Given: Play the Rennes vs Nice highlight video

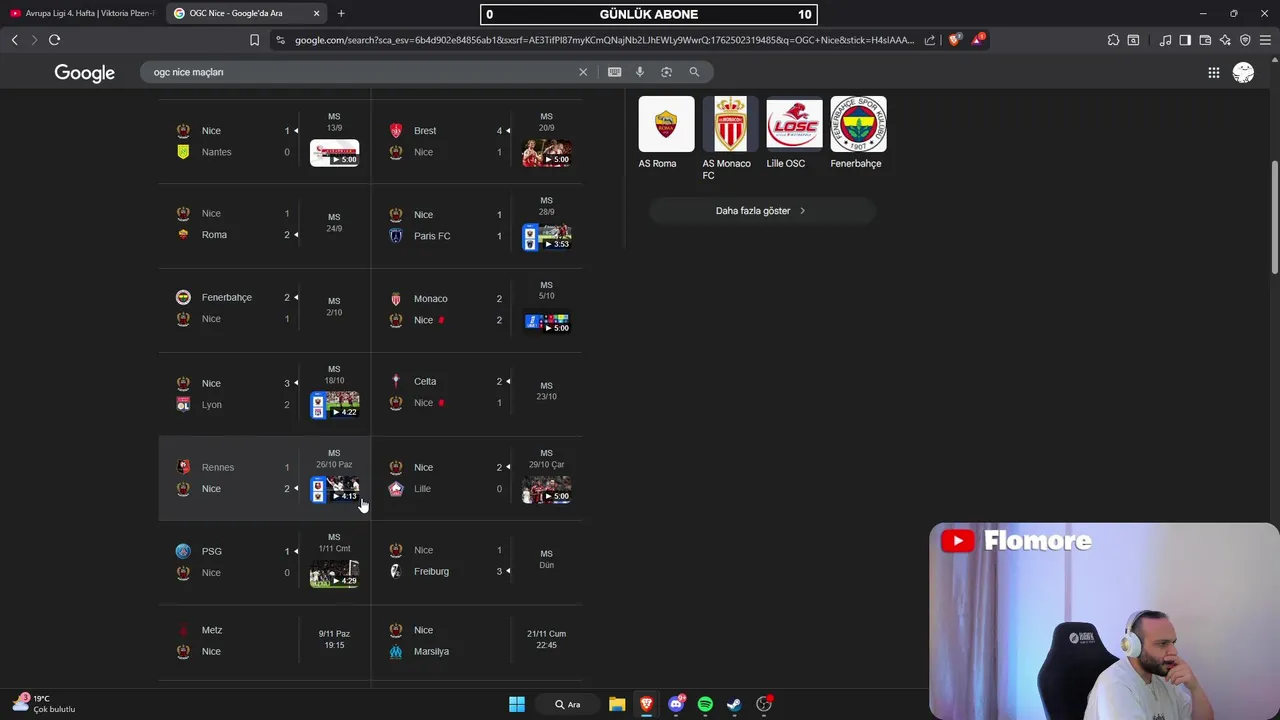Looking at the screenshot, I should [x=334, y=489].
